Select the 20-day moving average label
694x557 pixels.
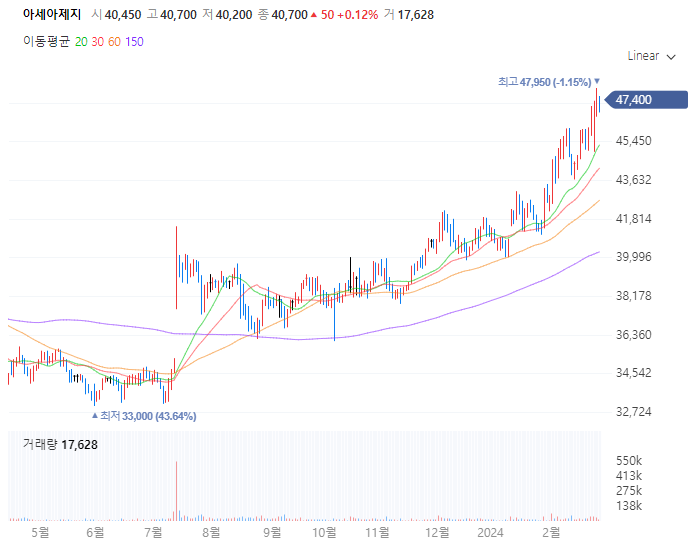(x=81, y=42)
